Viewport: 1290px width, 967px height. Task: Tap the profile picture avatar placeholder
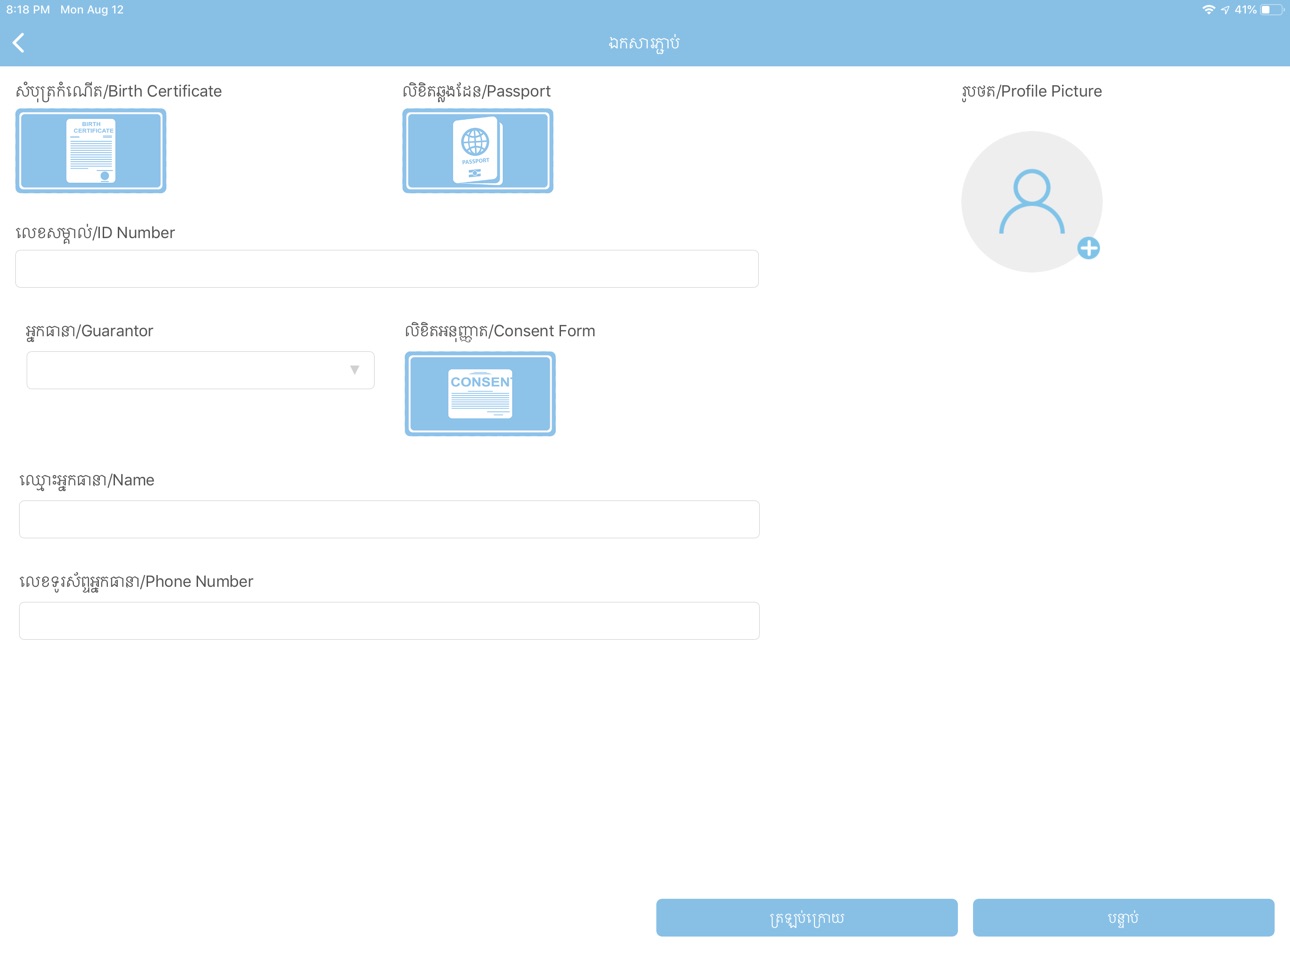tap(1032, 202)
